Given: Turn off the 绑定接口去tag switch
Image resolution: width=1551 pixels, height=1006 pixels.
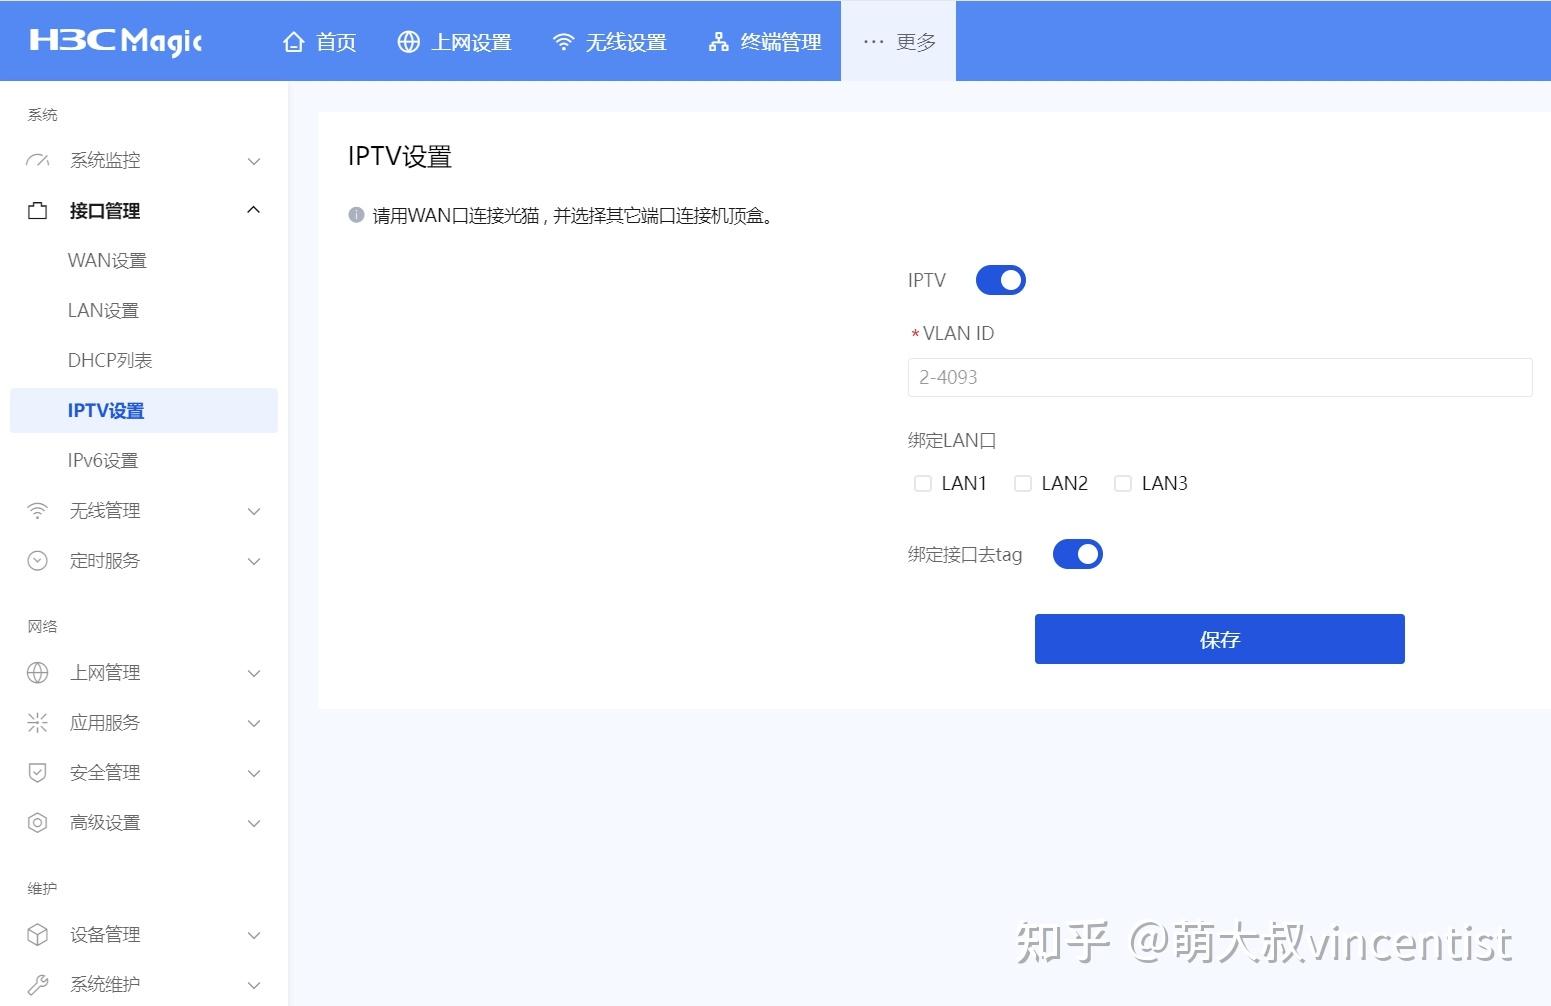Looking at the screenshot, I should (1077, 554).
